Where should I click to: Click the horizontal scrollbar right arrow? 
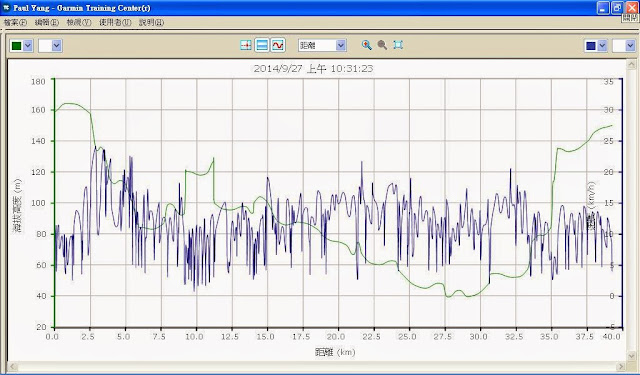(621, 366)
